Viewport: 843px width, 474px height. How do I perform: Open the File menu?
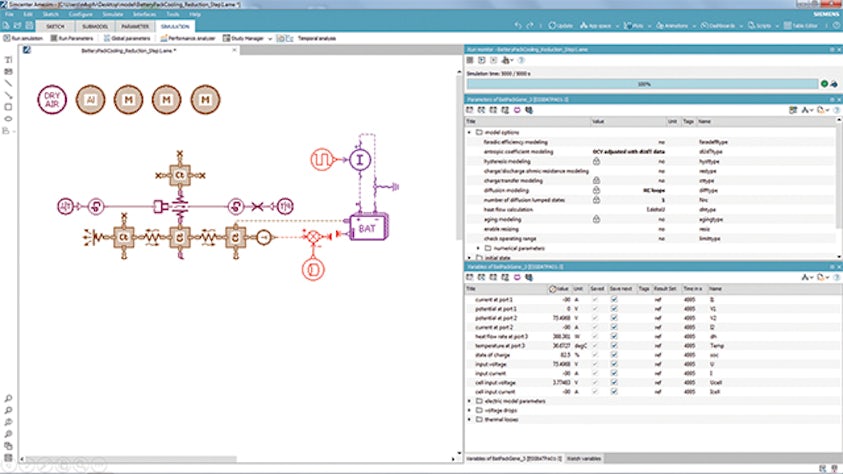coord(9,14)
